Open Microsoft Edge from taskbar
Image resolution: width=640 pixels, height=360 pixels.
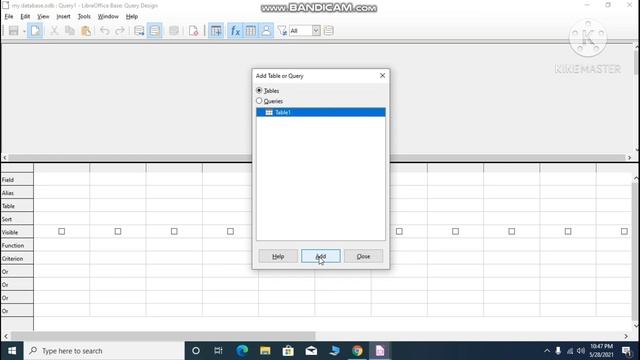coord(242,351)
